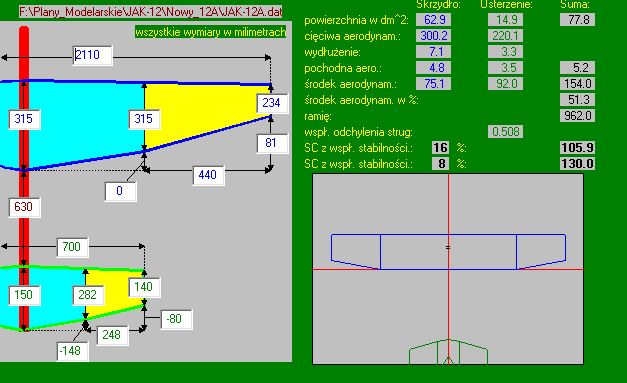Viewport: 627px width, 383px height.
Task: Click the wingspan field showing 2110
Action: pos(93,55)
